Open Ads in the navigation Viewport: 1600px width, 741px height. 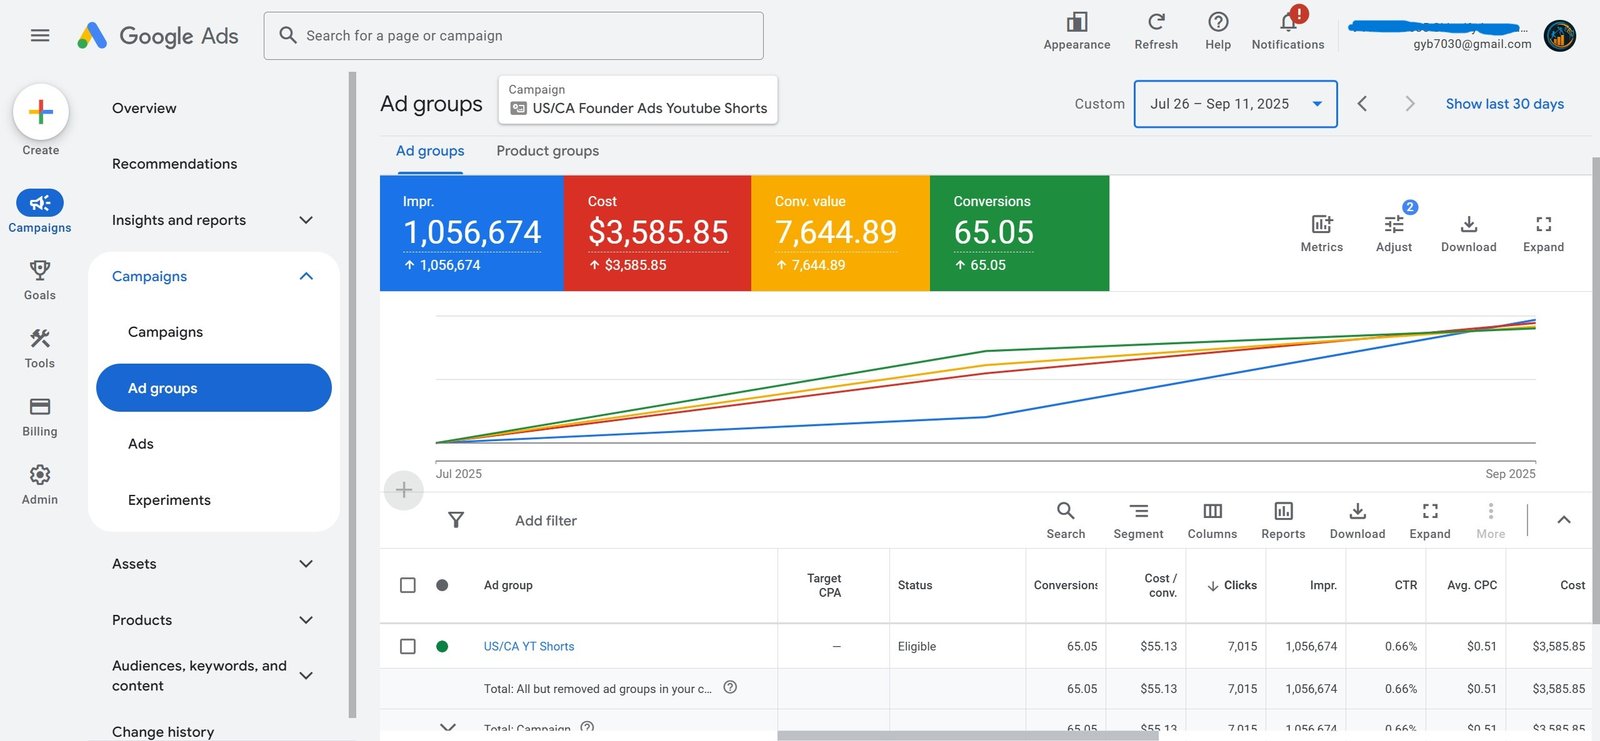[141, 444]
